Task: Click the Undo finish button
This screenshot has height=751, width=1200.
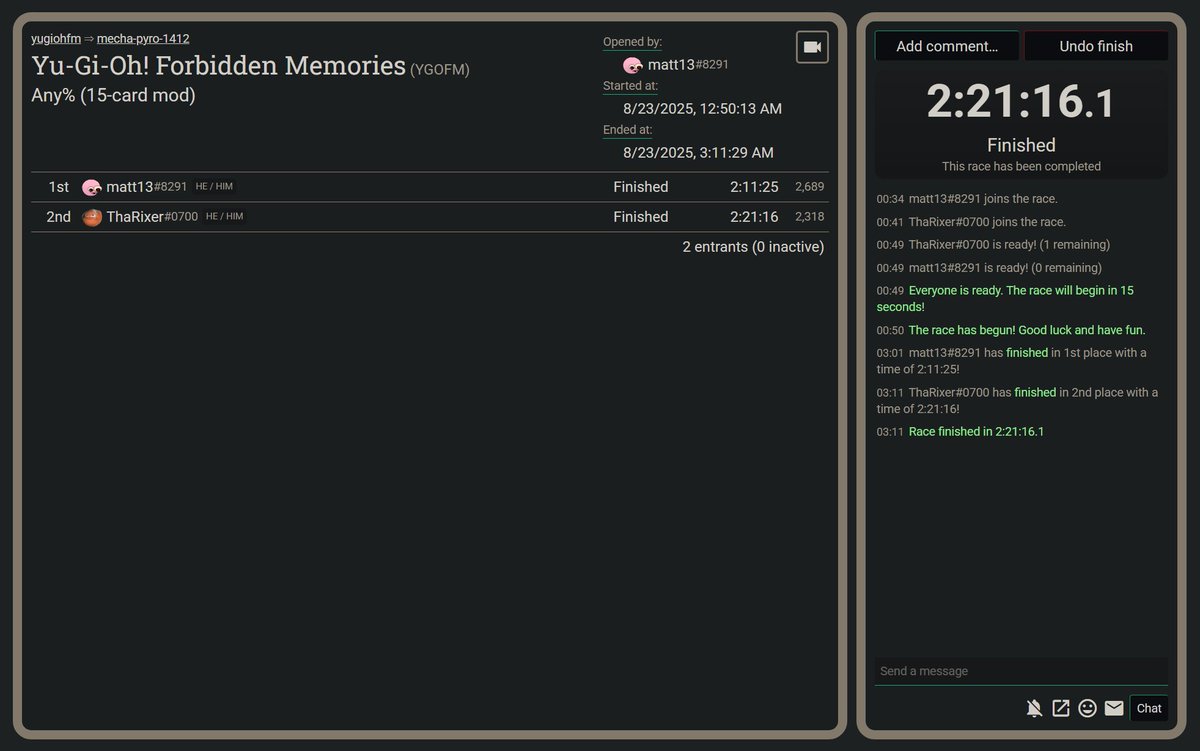Action: pyautogui.click(x=1096, y=46)
